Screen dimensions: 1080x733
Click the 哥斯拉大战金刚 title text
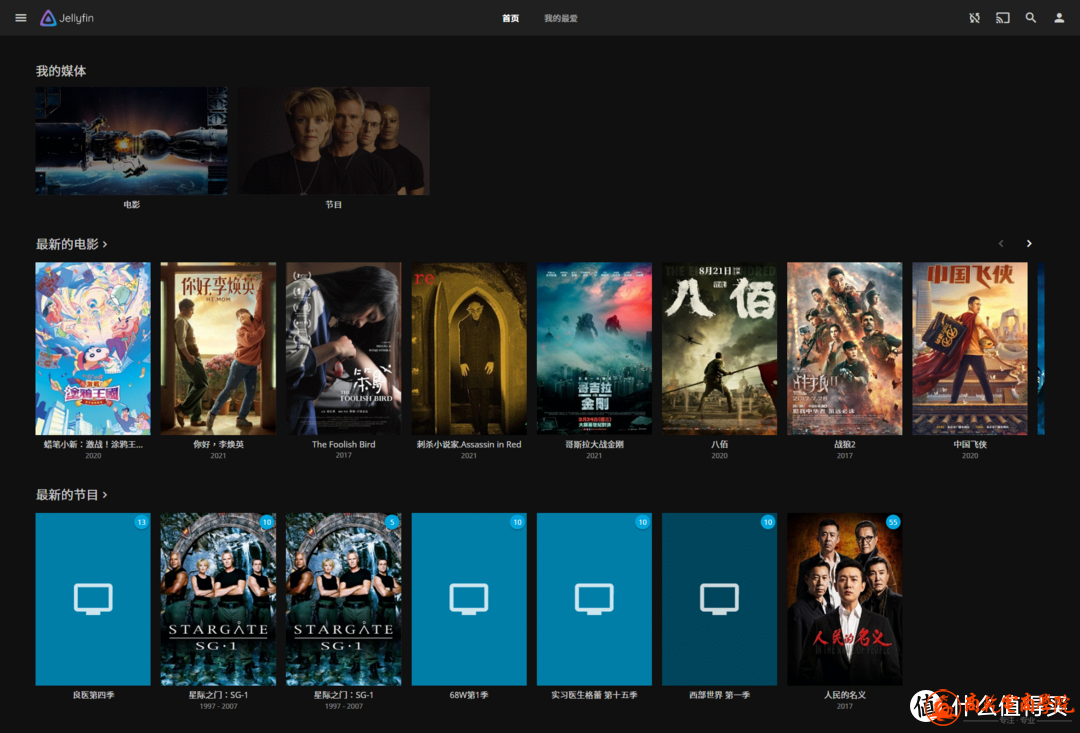pyautogui.click(x=594, y=444)
